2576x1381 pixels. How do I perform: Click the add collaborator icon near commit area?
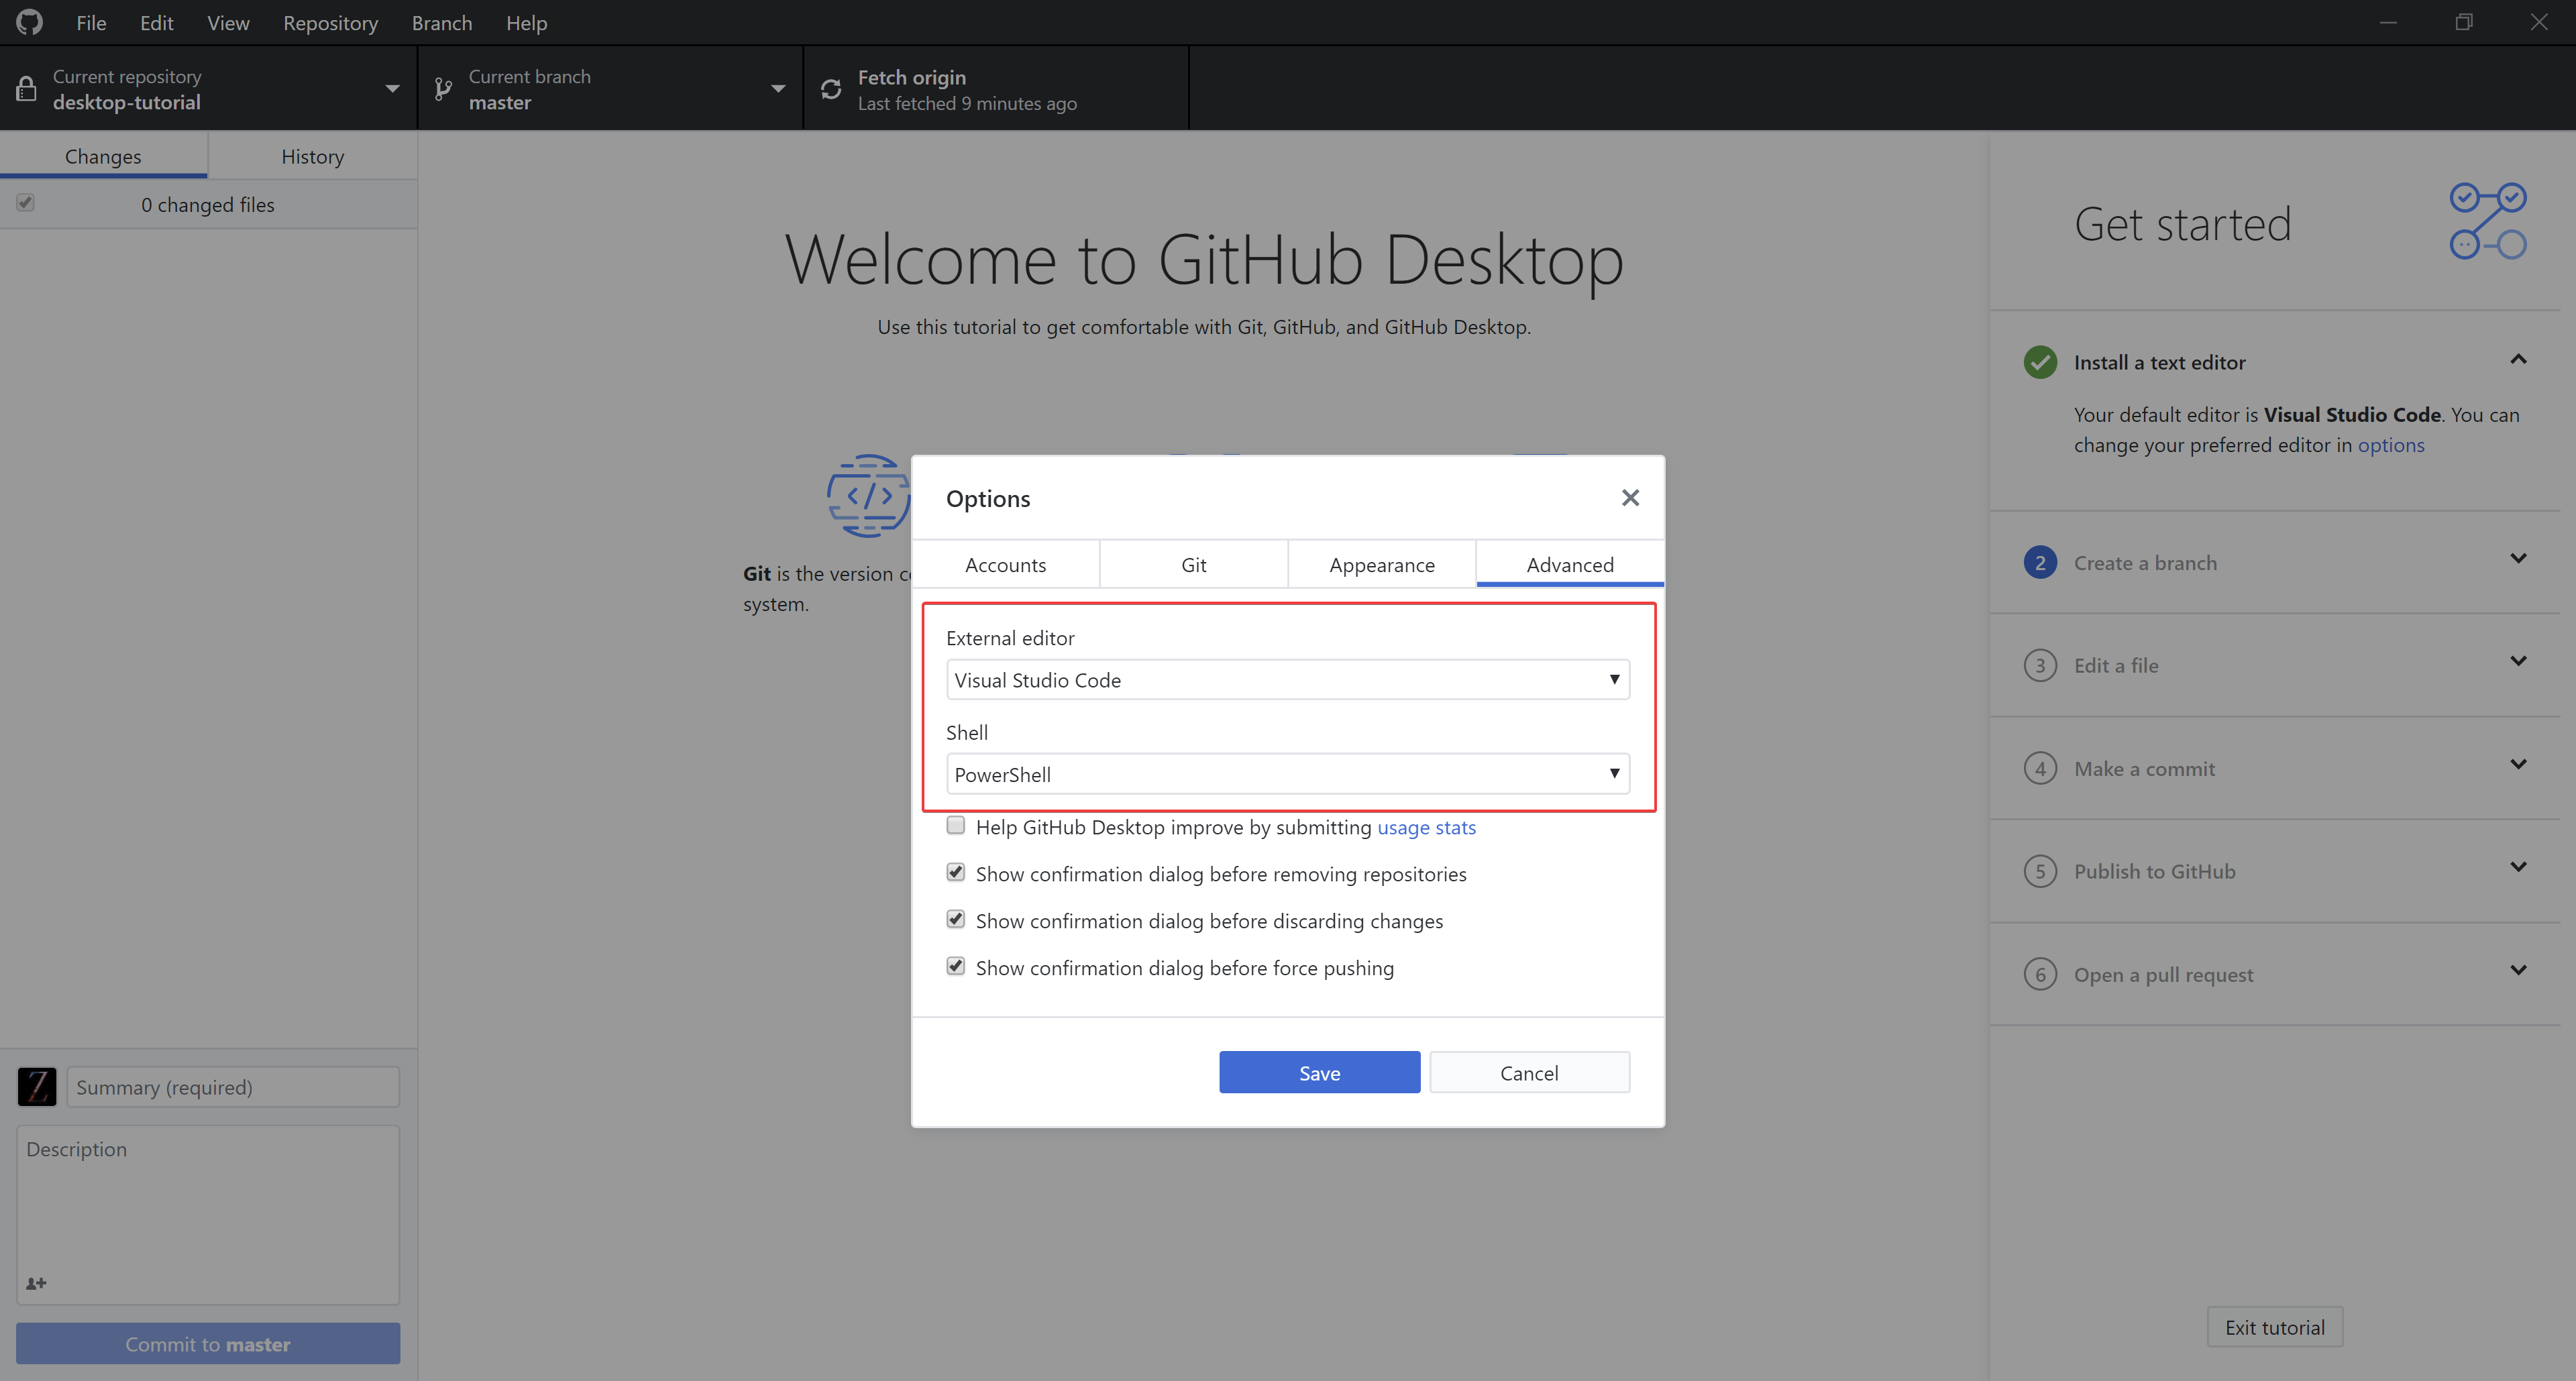(36, 1282)
